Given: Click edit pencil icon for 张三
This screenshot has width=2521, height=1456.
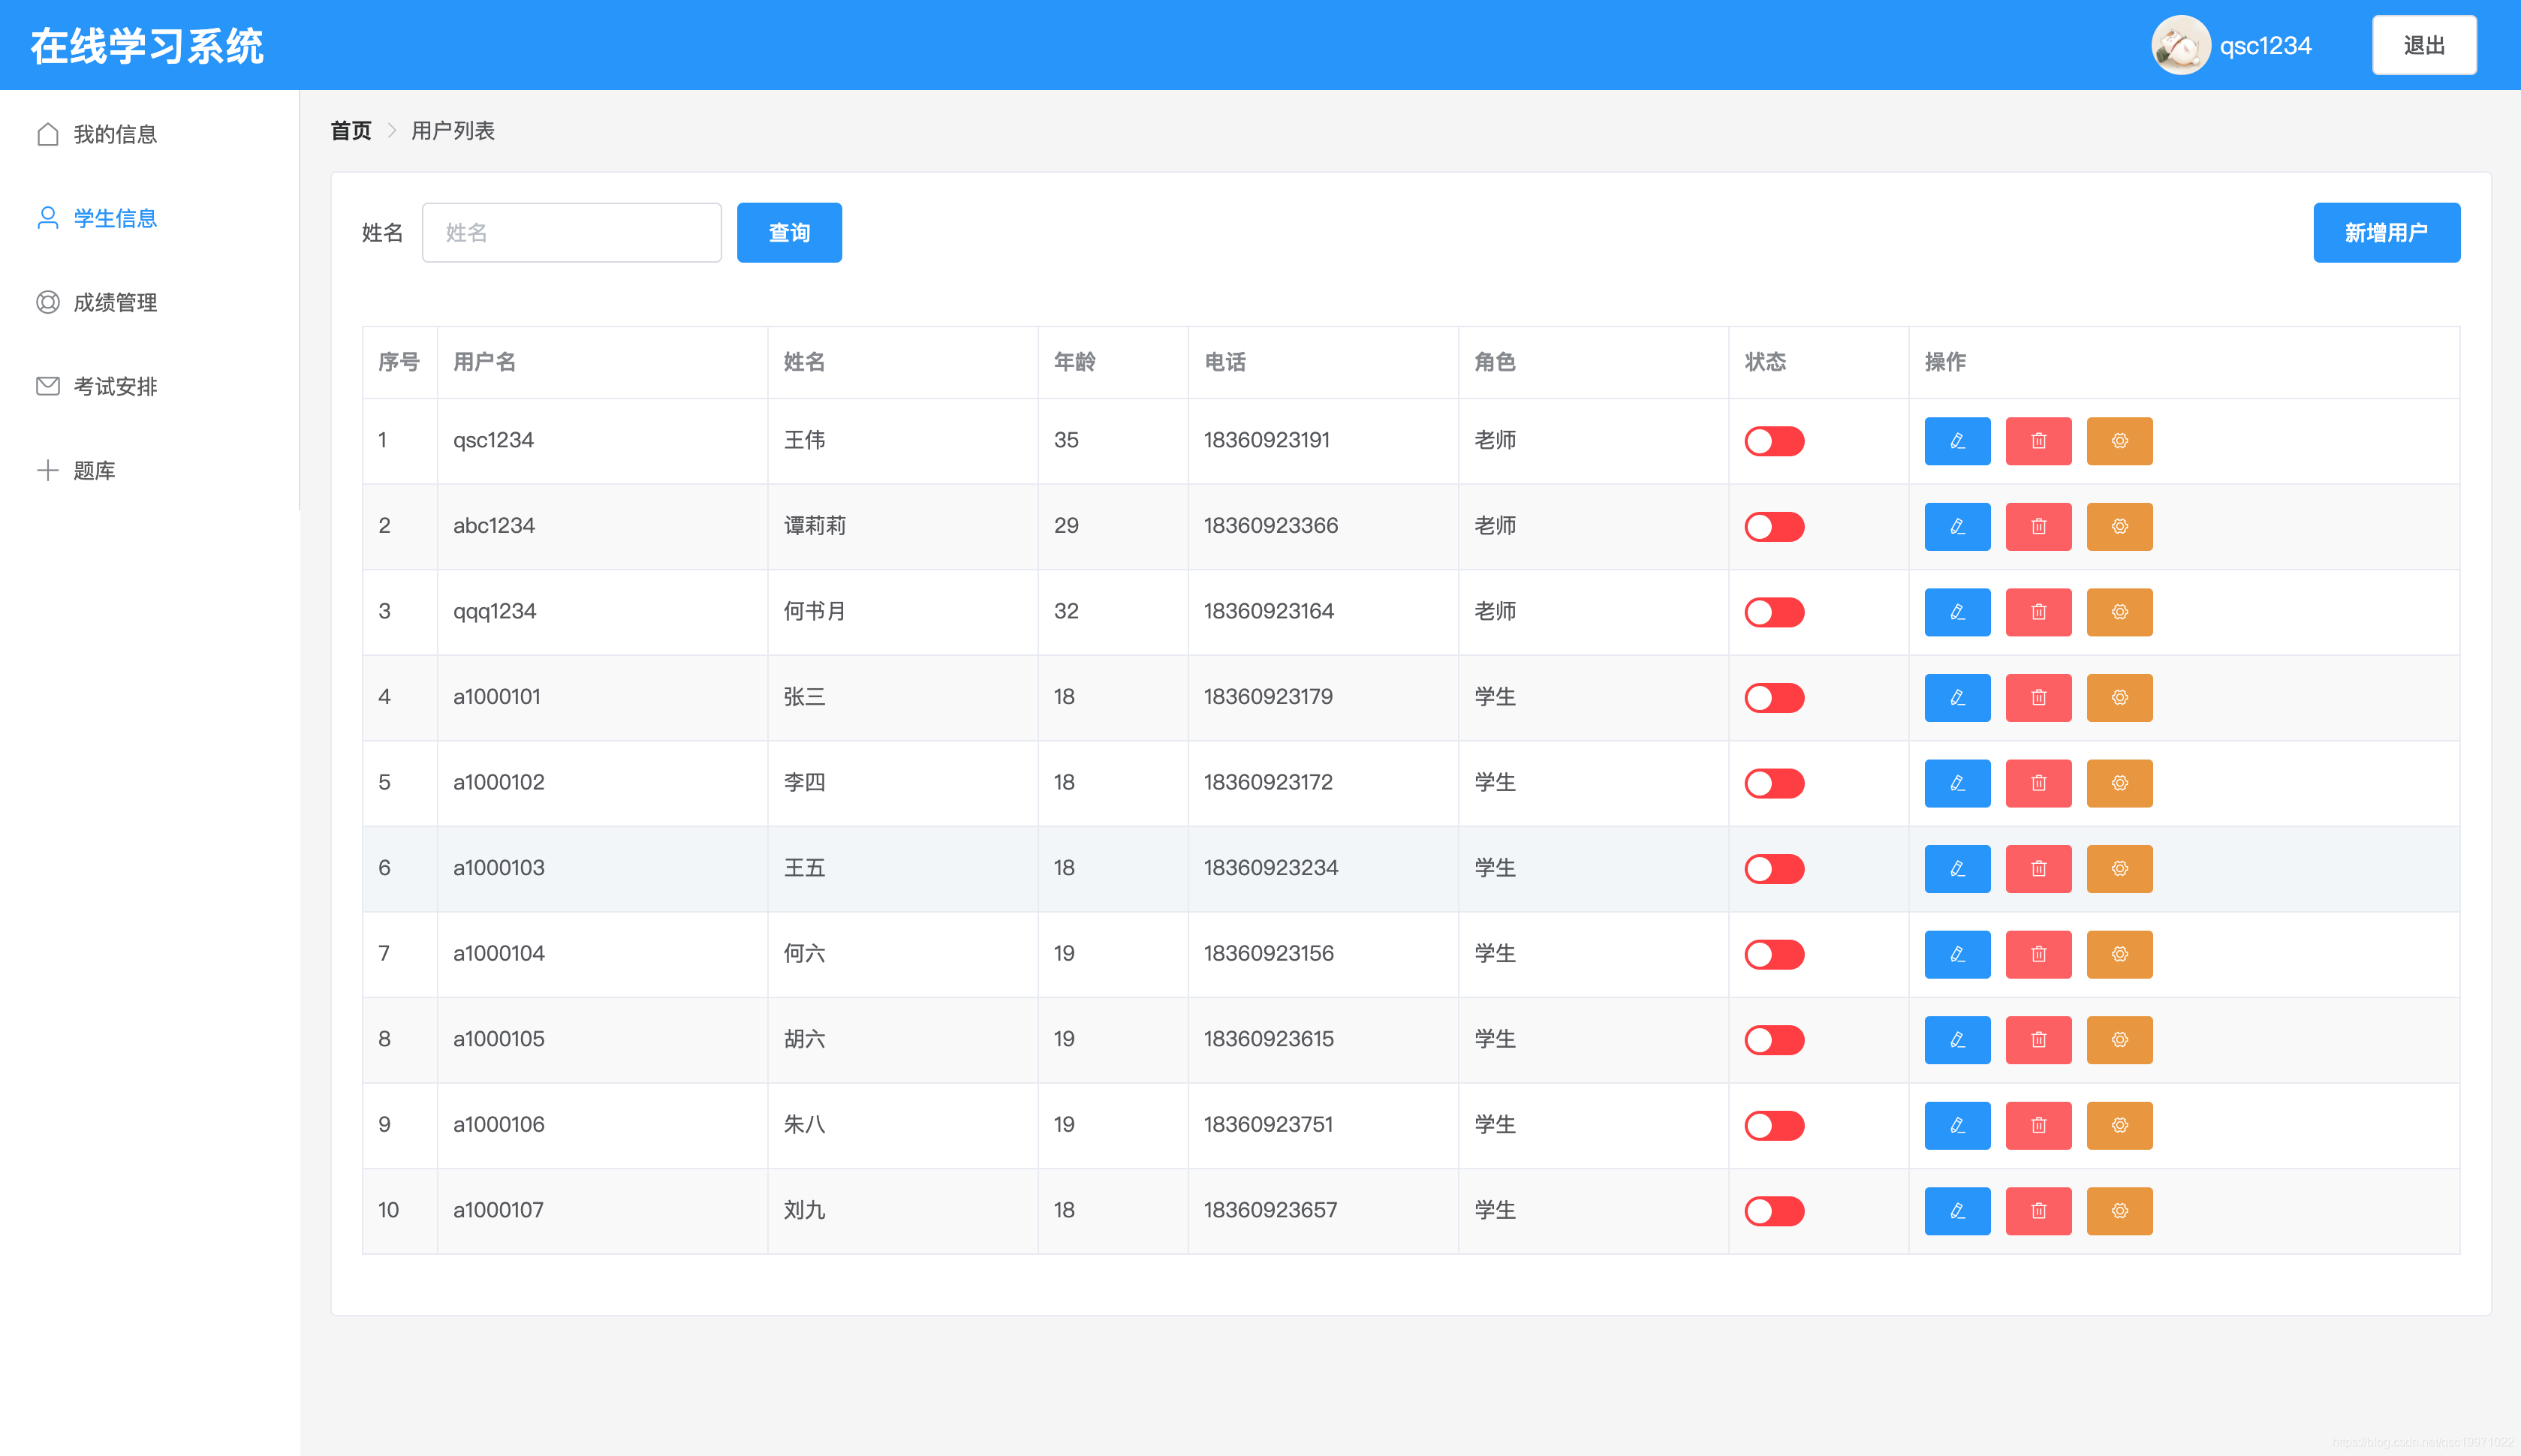Looking at the screenshot, I should [1957, 698].
